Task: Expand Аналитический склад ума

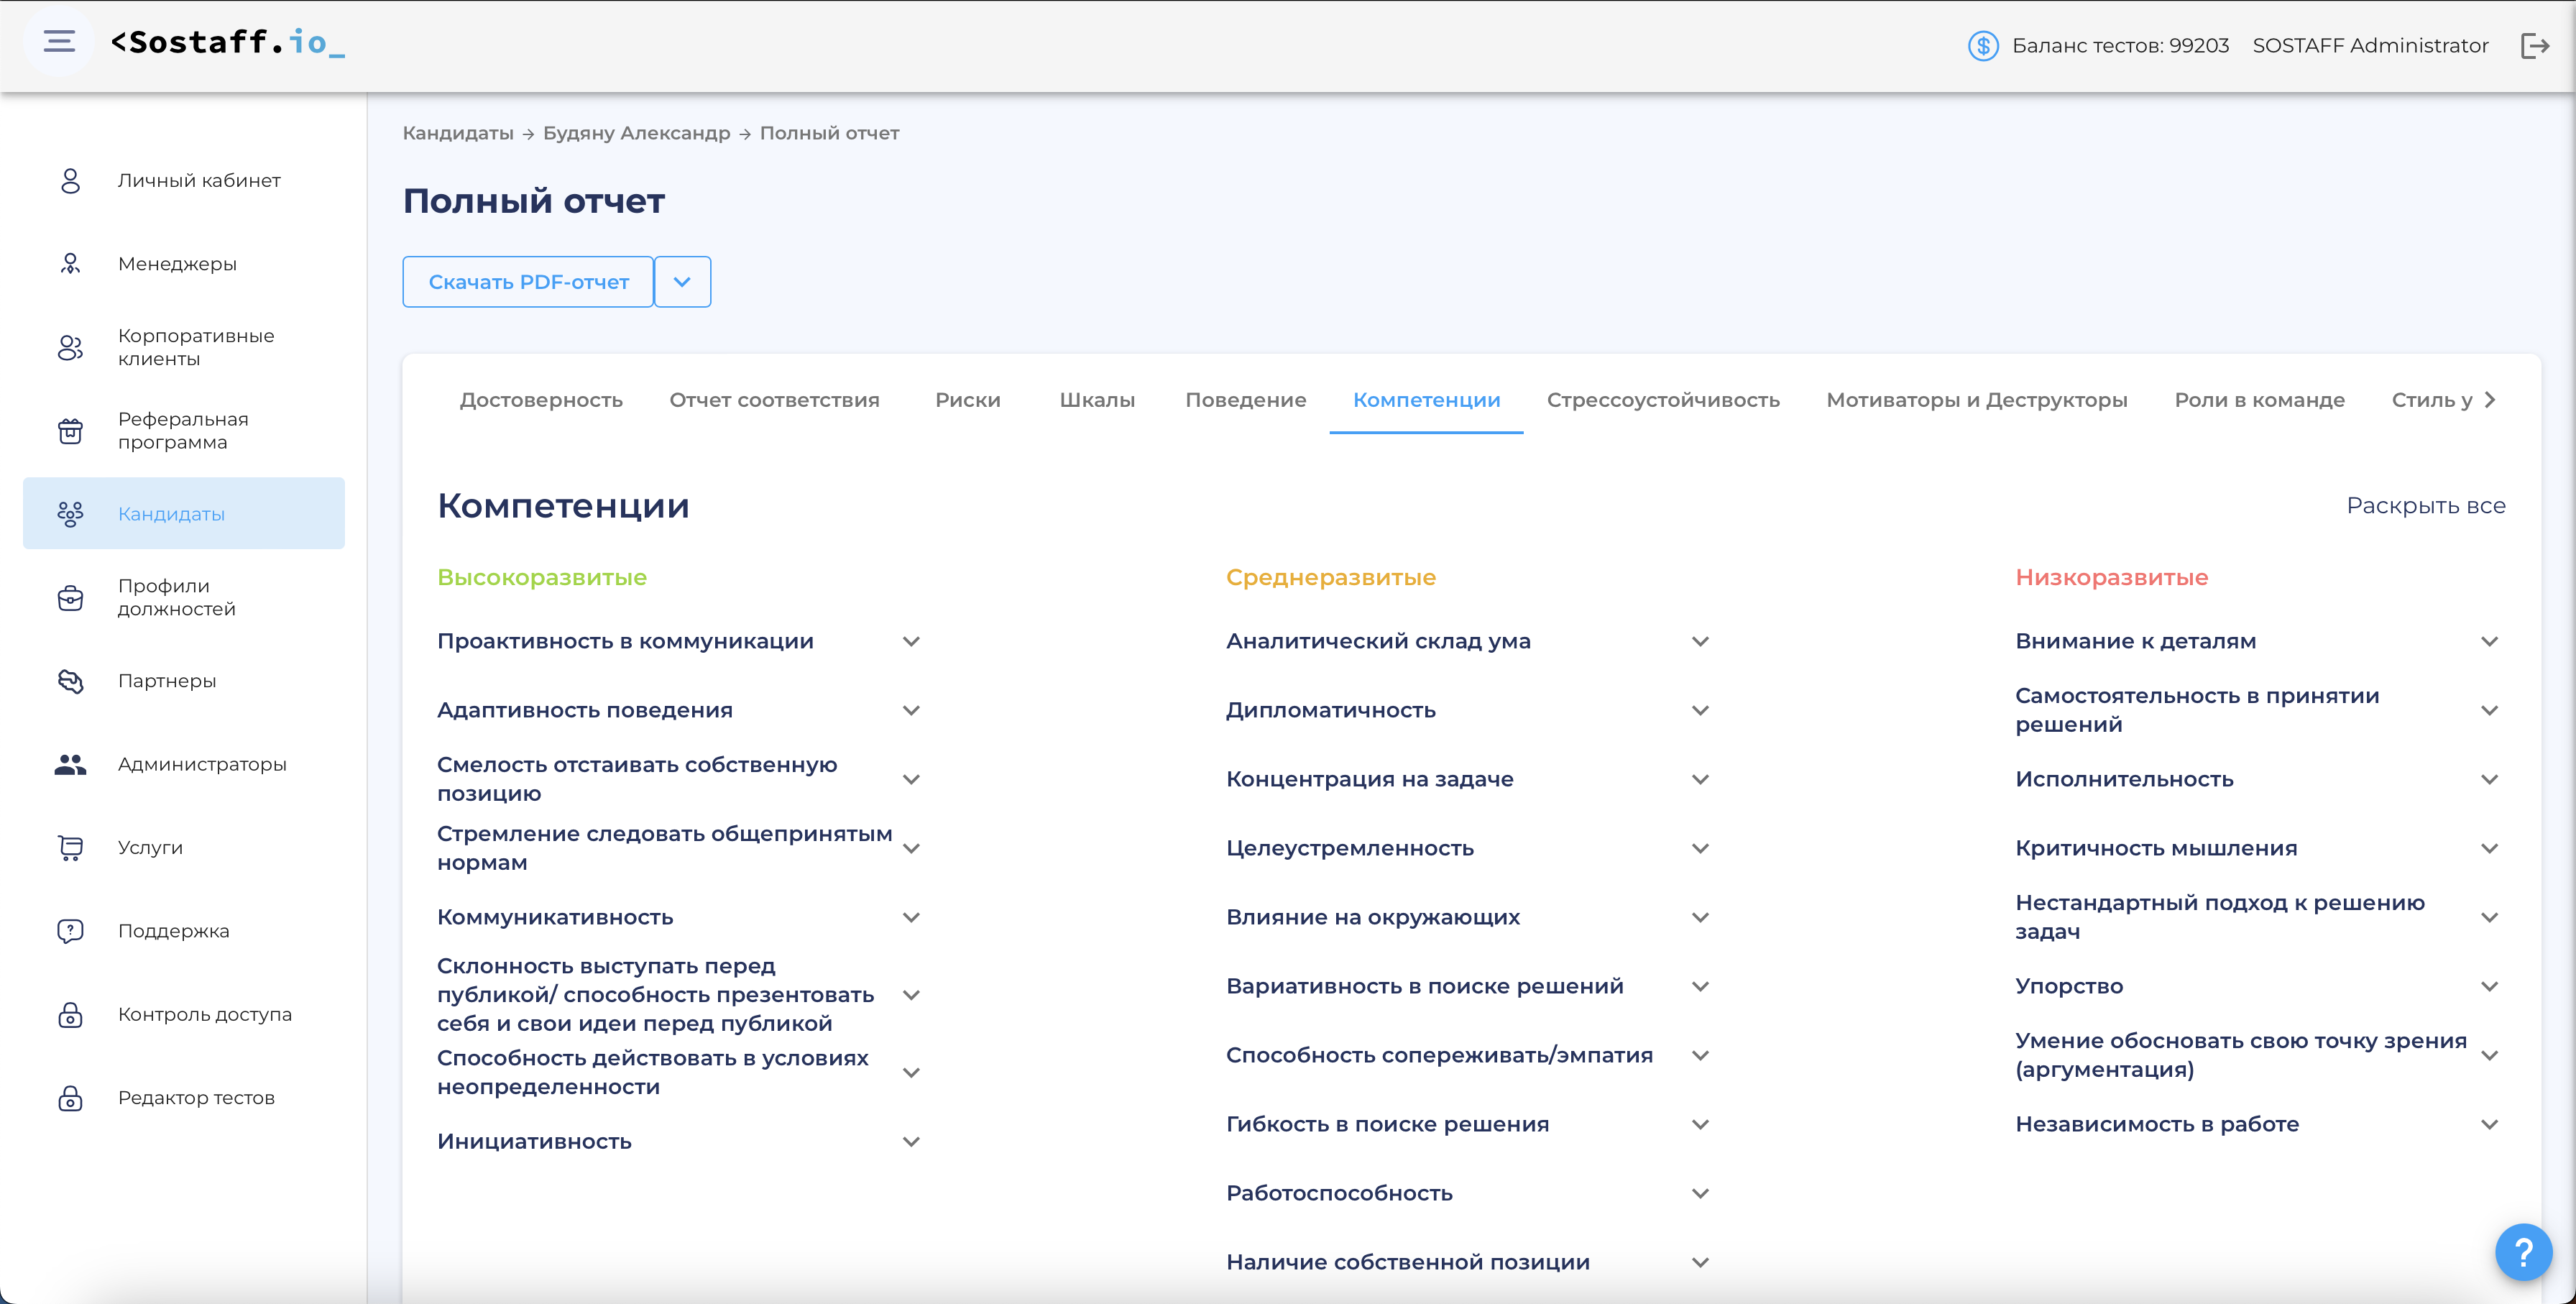Action: click(1700, 641)
